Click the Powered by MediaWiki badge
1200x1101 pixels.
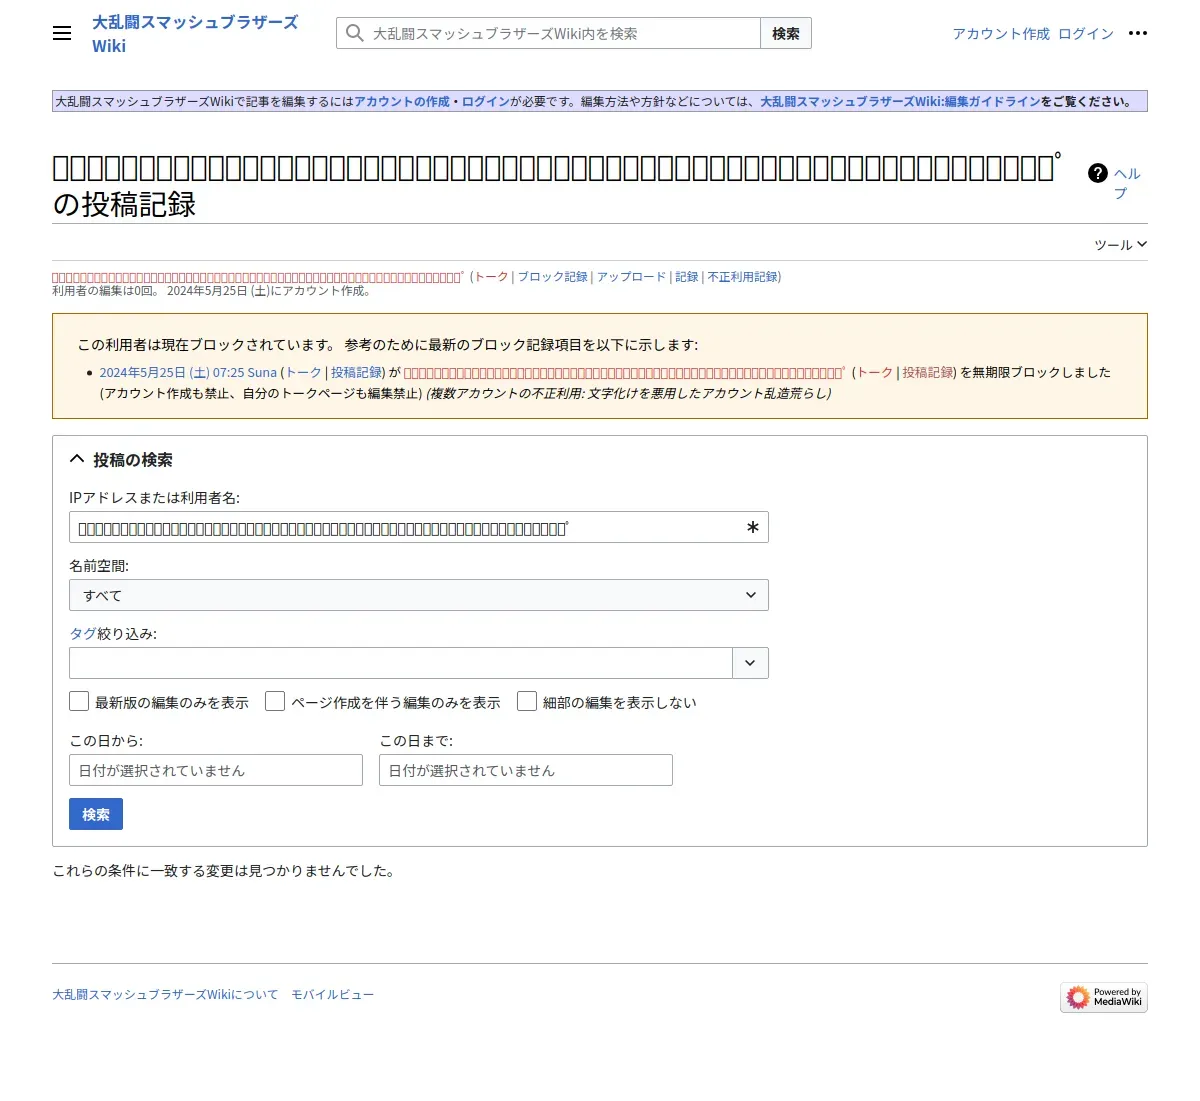(x=1104, y=997)
